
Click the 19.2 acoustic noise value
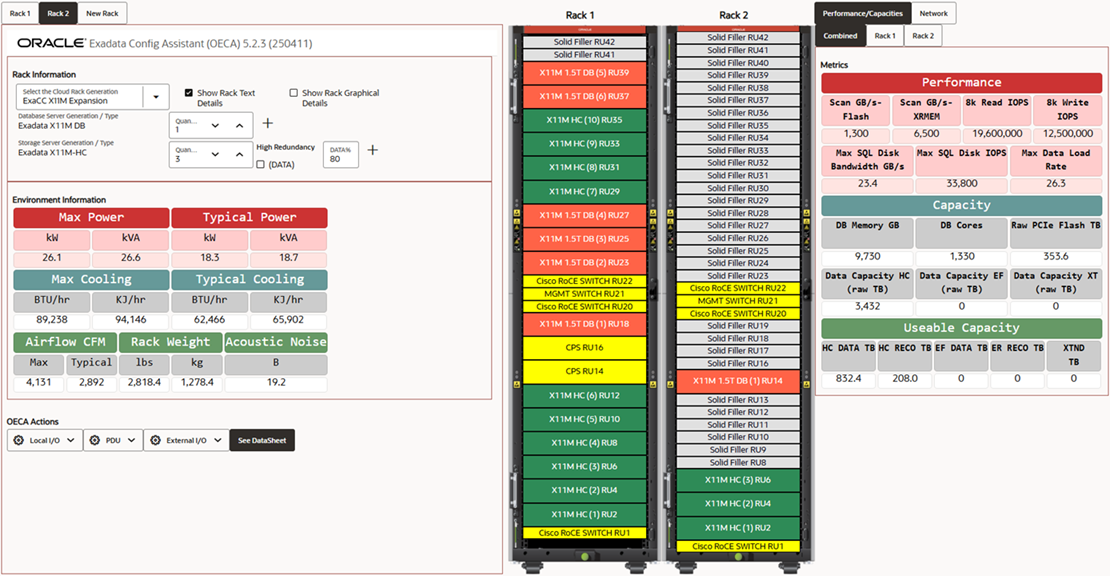276,382
